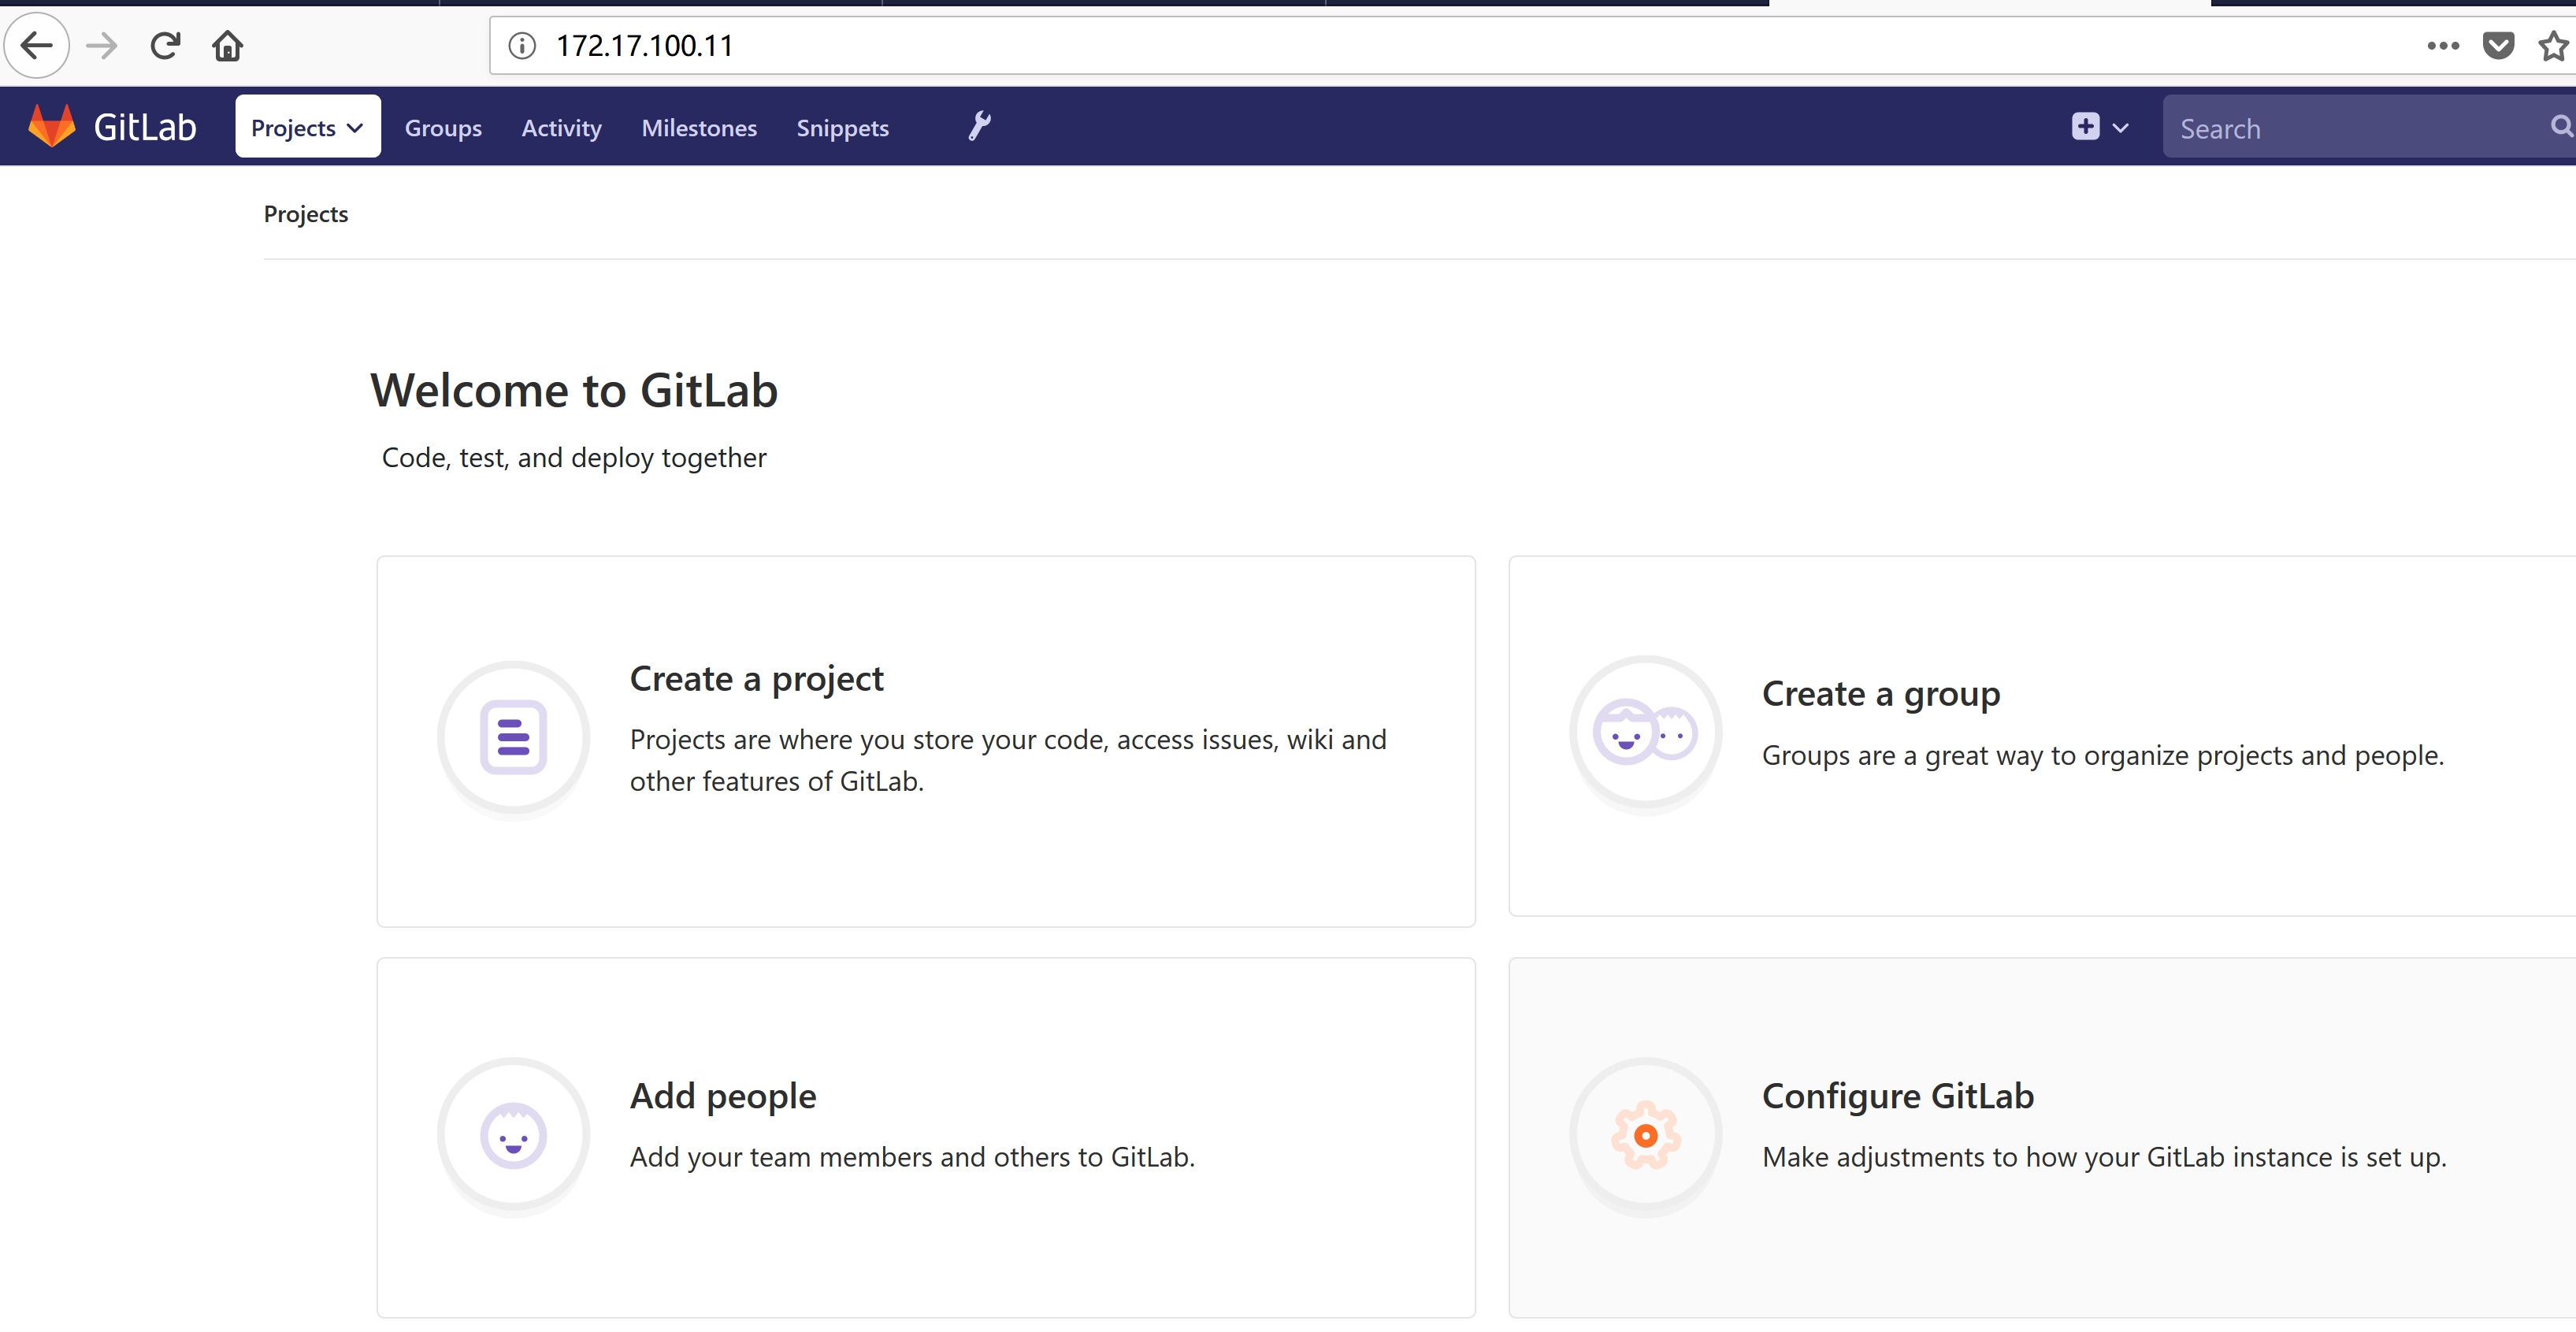Click 'Add your team members' description
The image size is (2576, 1332).
pyautogui.click(x=912, y=1157)
